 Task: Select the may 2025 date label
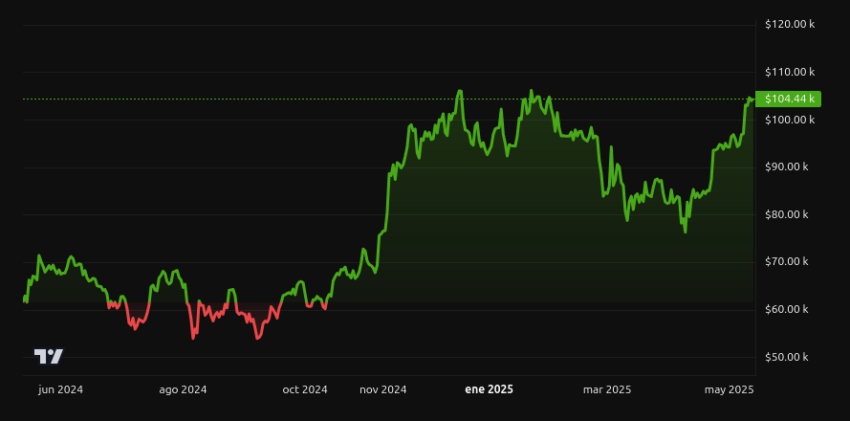(730, 390)
